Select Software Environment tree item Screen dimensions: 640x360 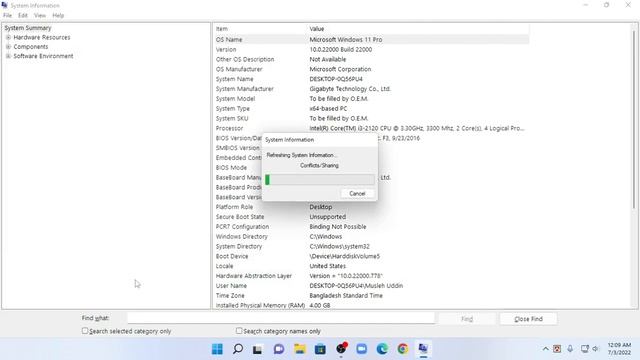coord(43,56)
